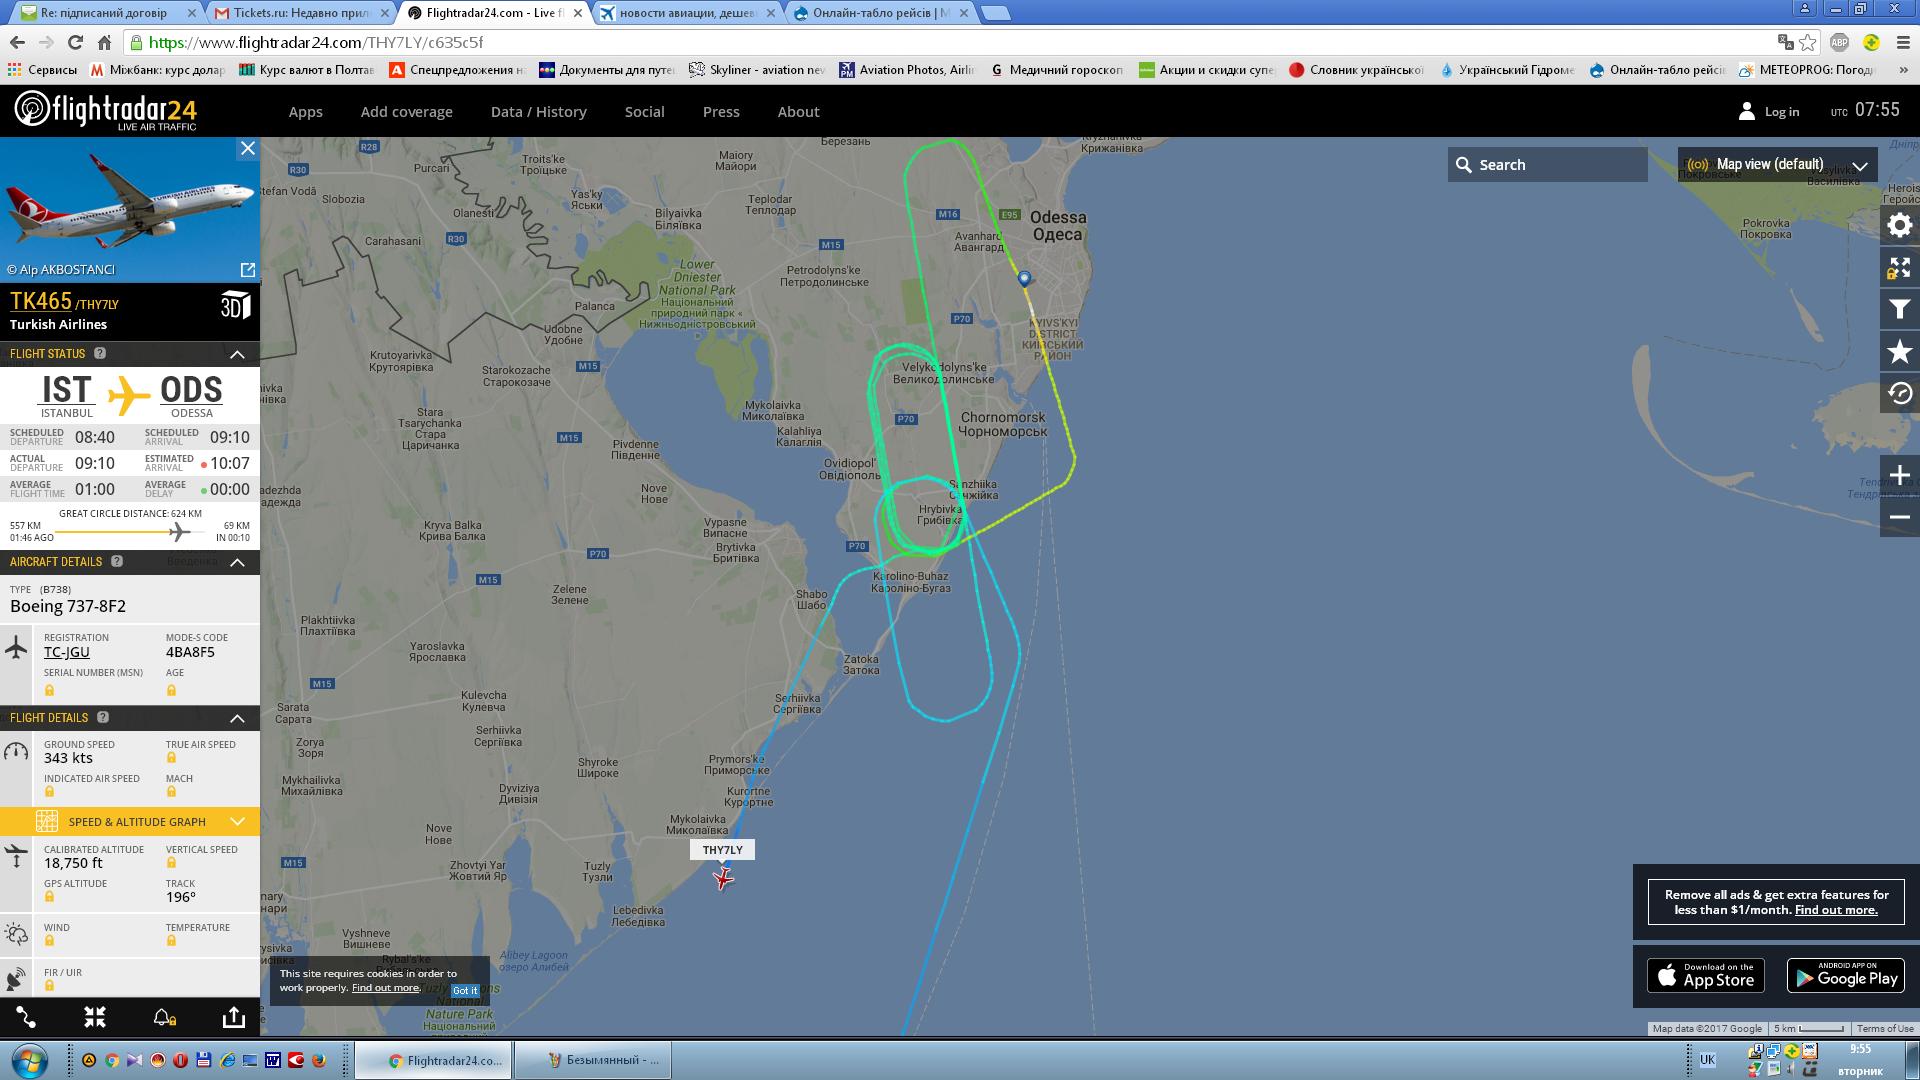Click the filter funnel icon
1920x1080 pixels.
(1899, 310)
